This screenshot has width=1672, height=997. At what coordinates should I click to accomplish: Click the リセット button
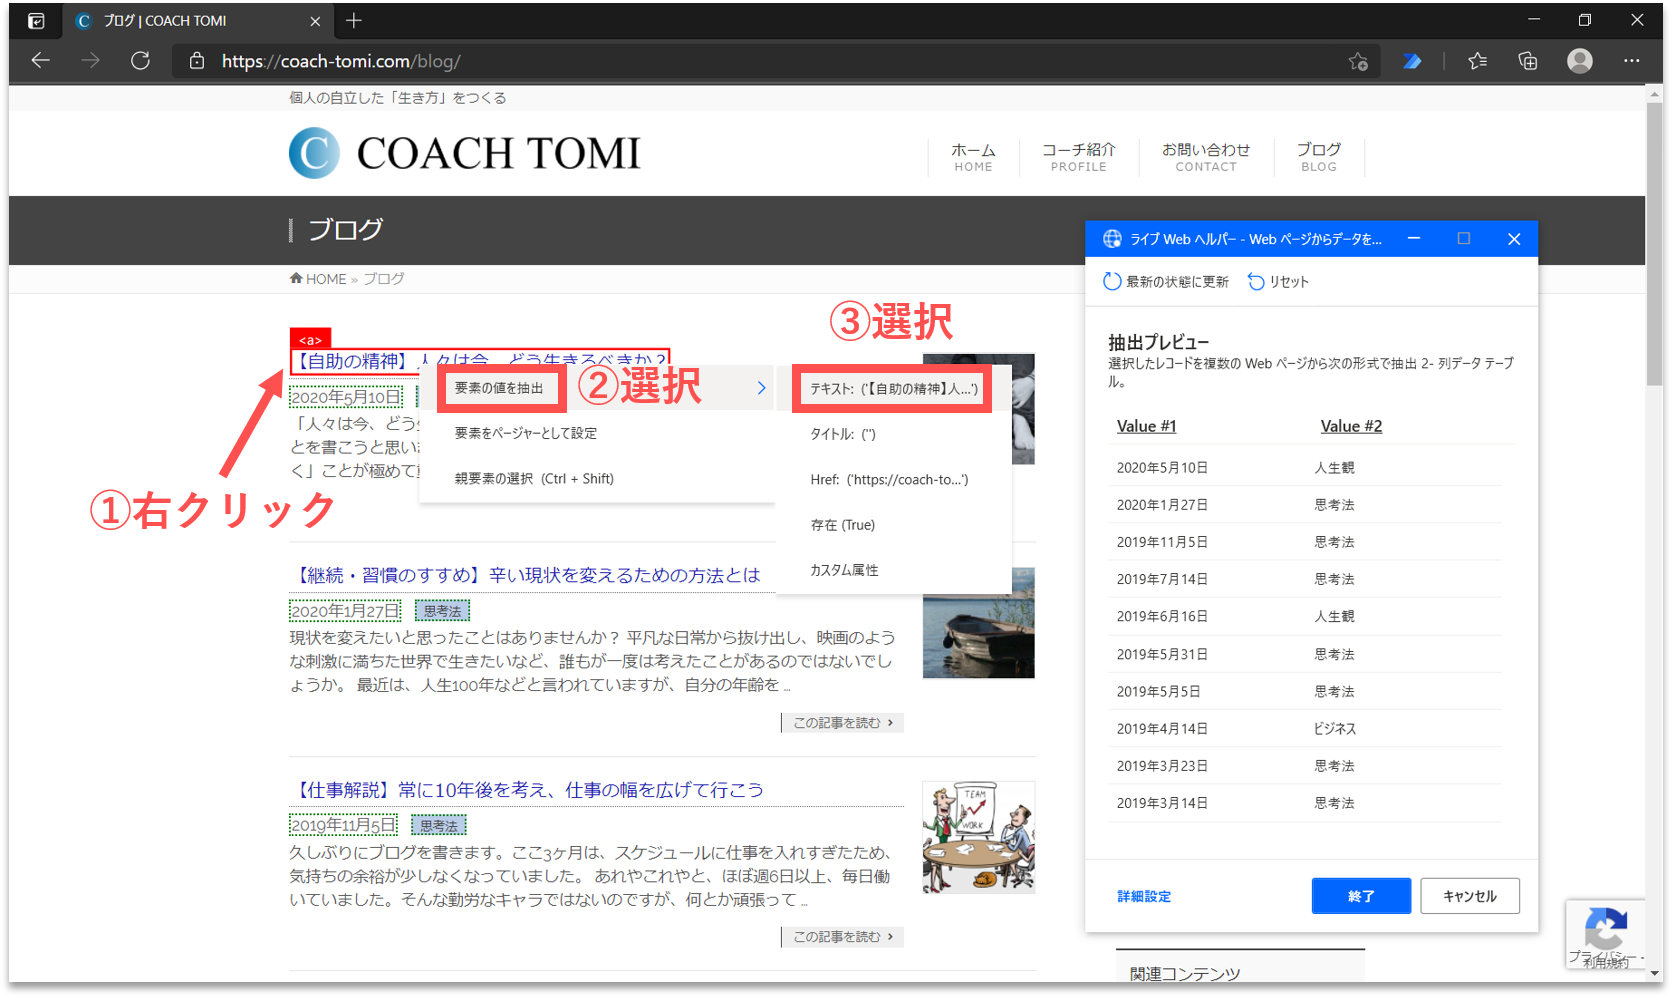point(1278,282)
